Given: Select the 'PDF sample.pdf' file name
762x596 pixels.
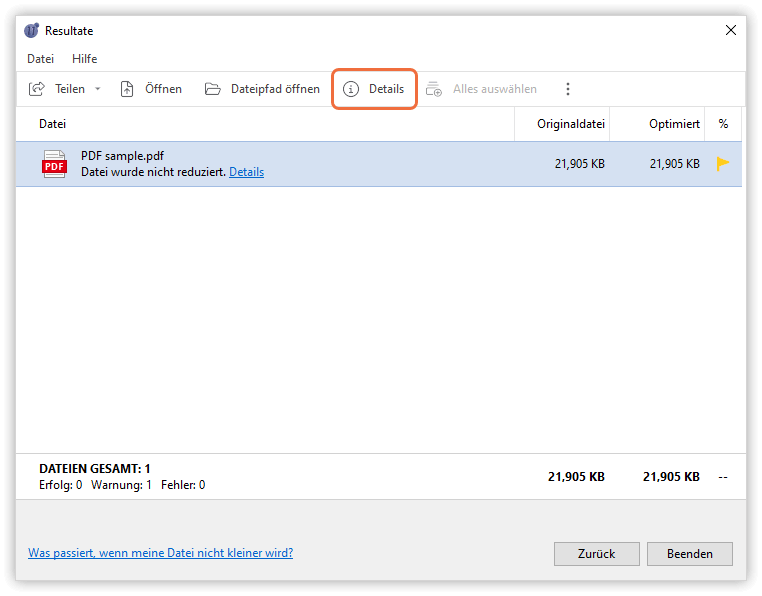Looking at the screenshot, I should click(122, 156).
